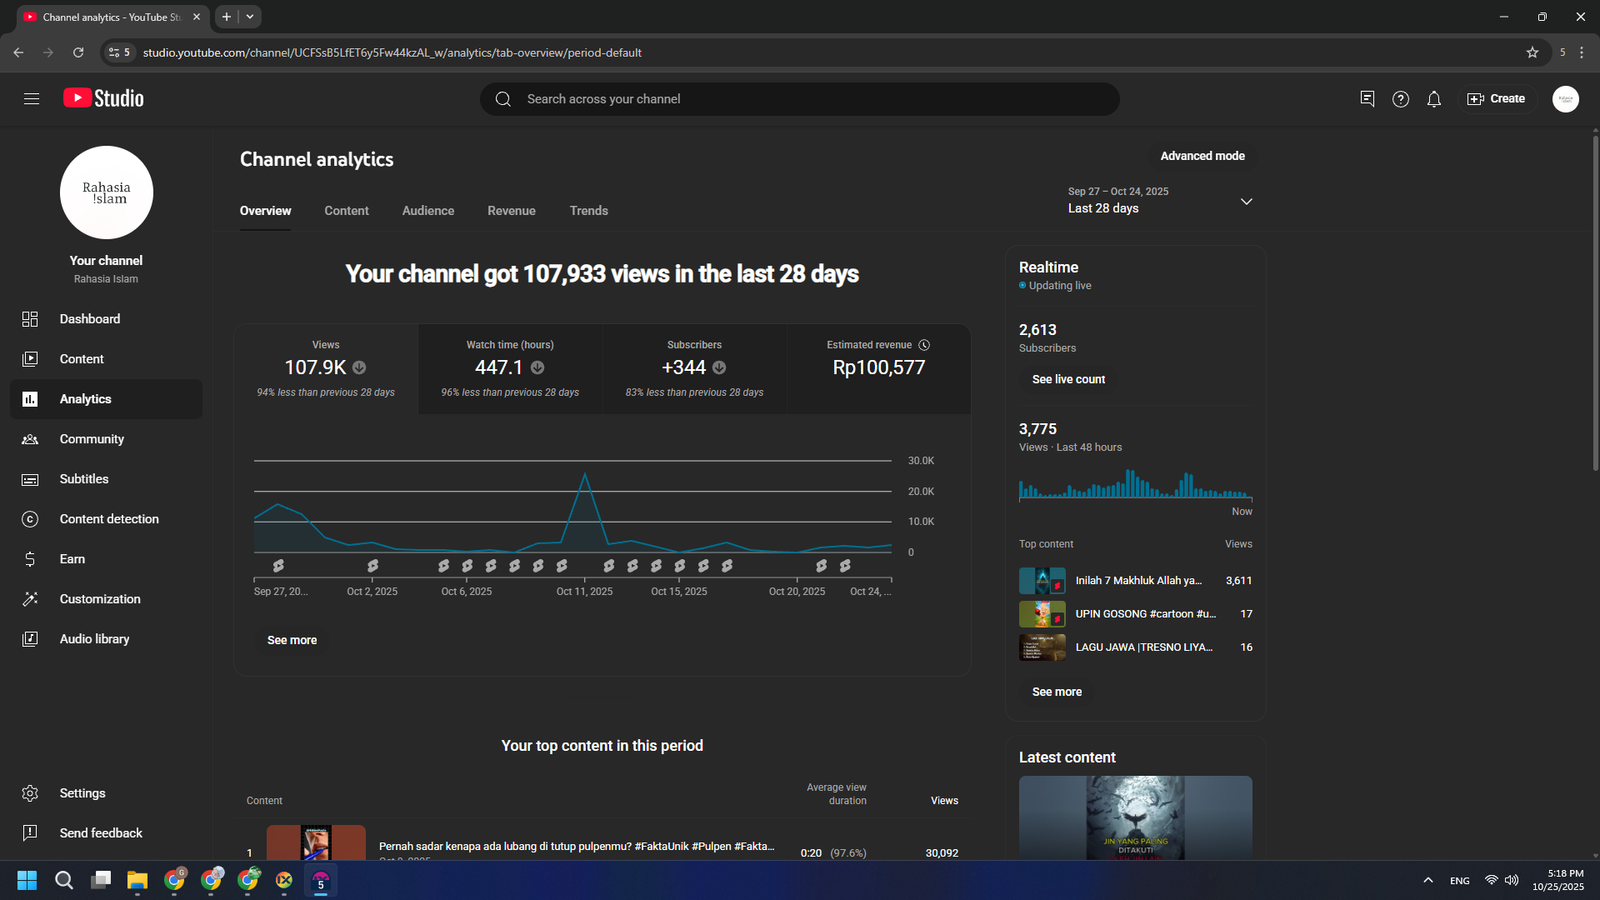Expand the Last 28 days date range dropdown
The image size is (1600, 900).
click(1245, 201)
